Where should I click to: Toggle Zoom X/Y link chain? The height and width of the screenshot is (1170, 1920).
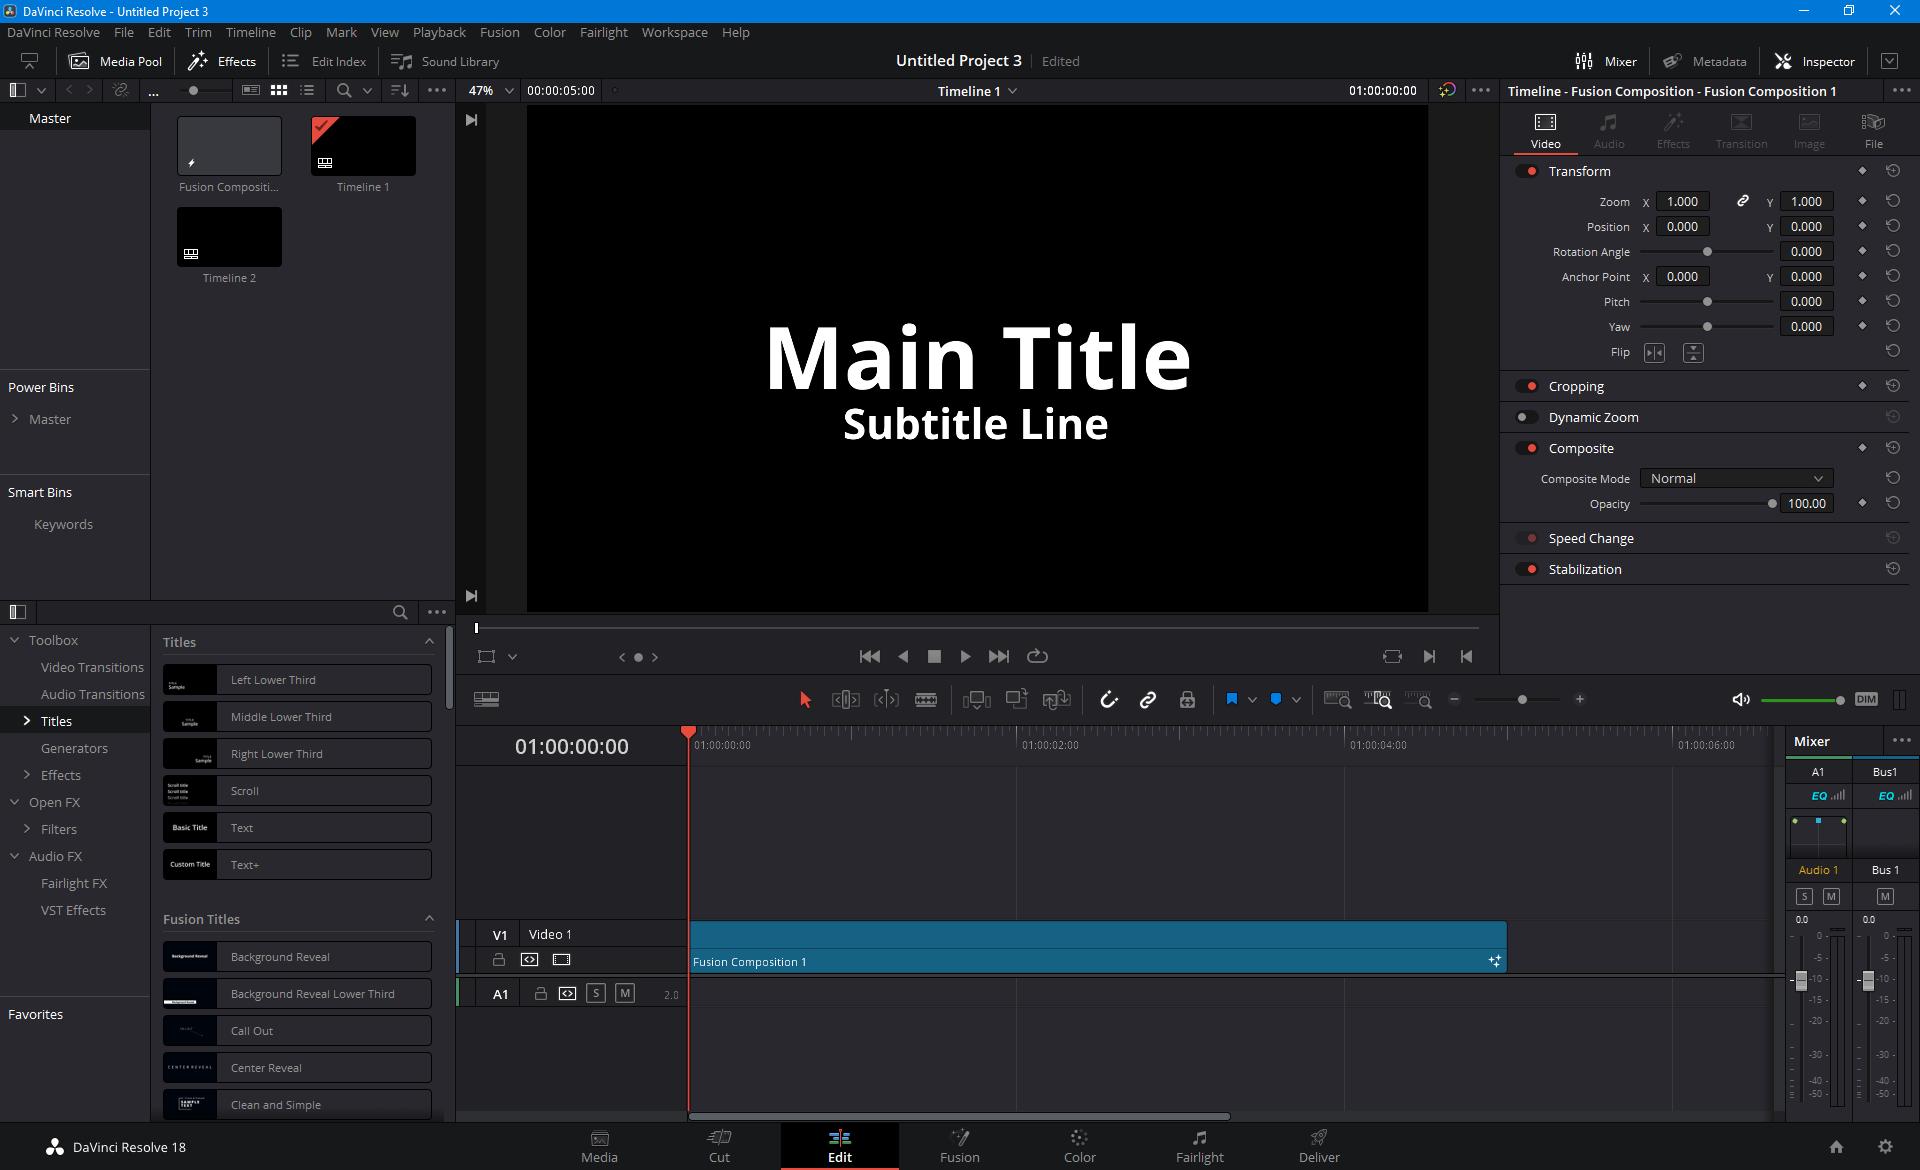pos(1742,201)
